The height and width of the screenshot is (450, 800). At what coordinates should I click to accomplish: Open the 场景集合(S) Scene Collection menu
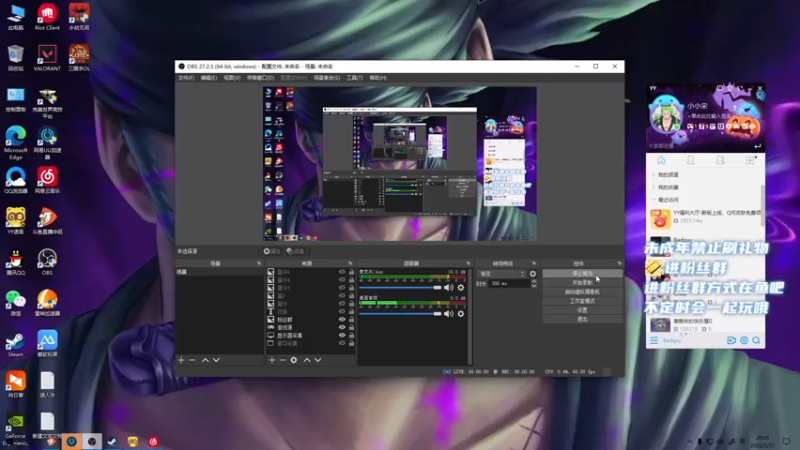(327, 78)
